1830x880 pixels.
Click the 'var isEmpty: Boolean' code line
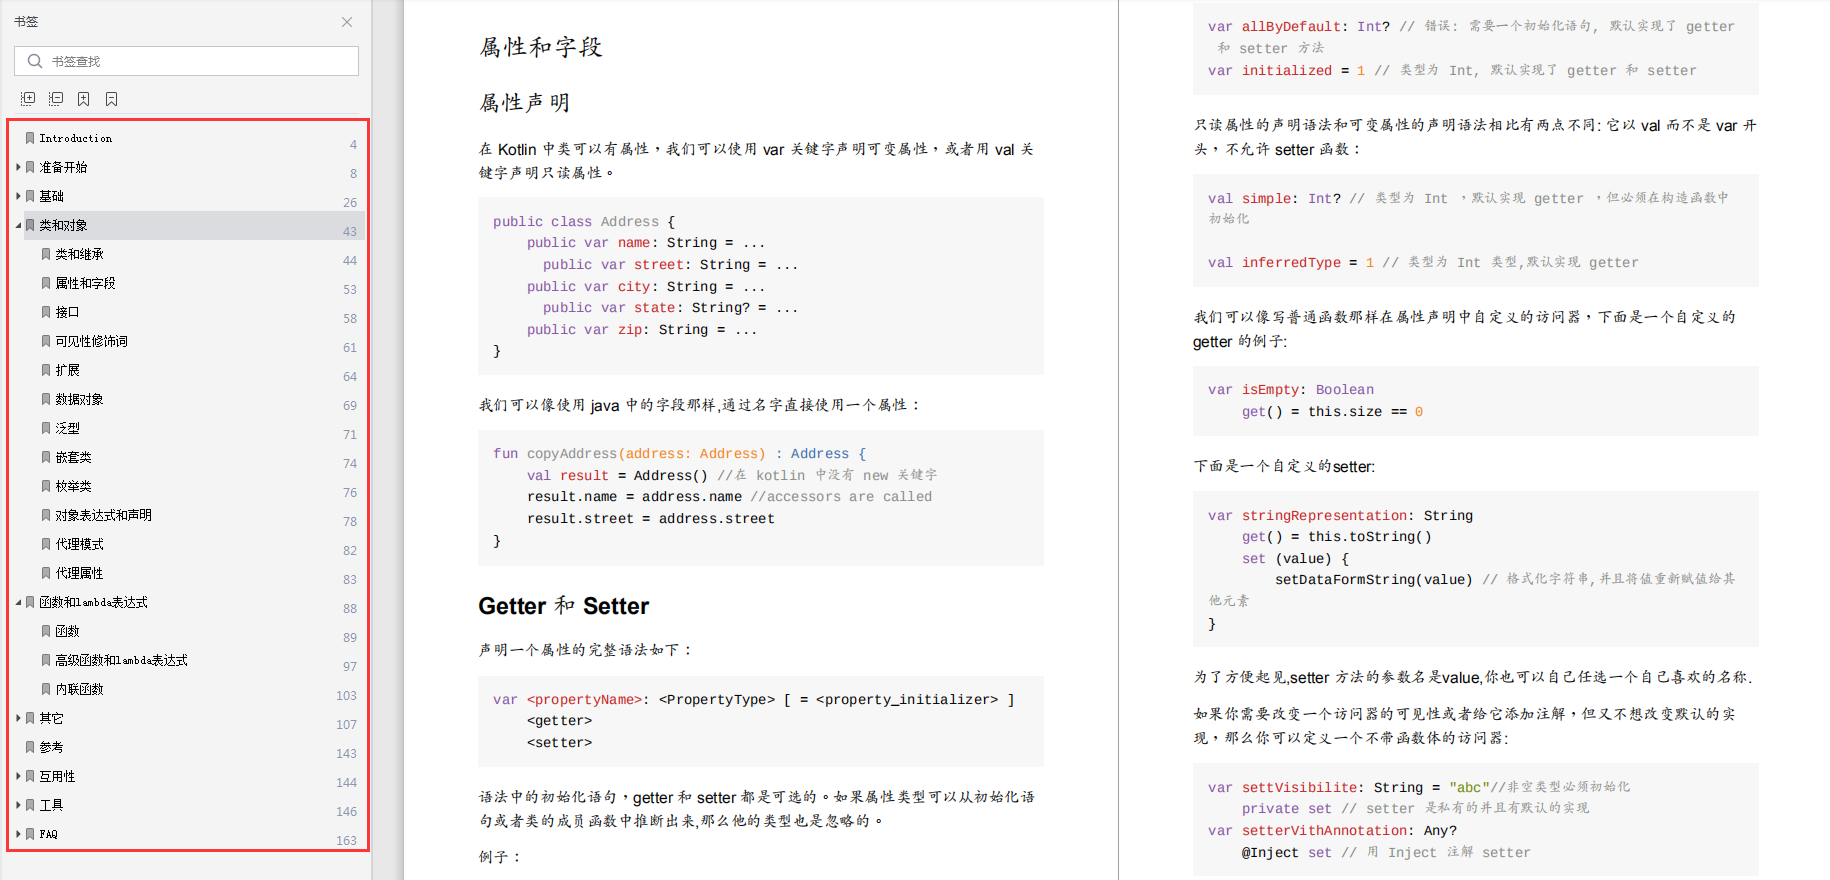tap(1291, 390)
